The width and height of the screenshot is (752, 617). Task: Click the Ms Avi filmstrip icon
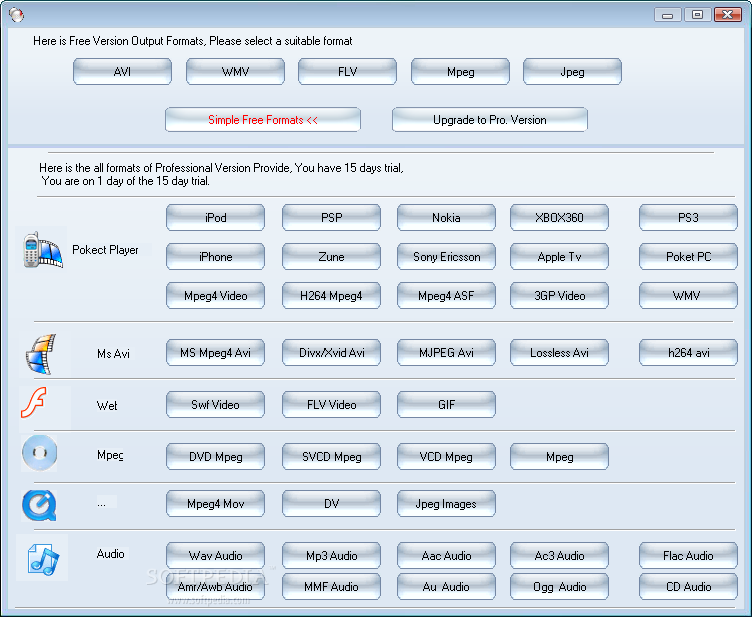41,354
